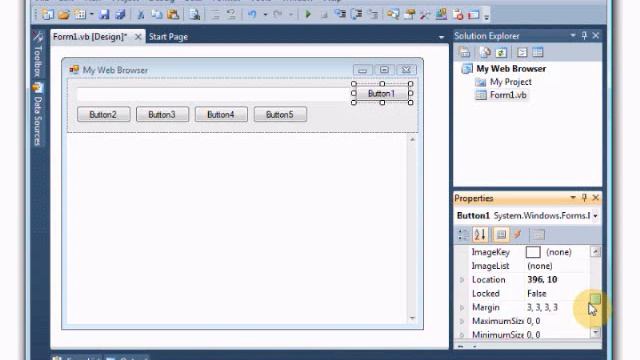The width and height of the screenshot is (640, 360).
Task: Expand the Margin property
Action: click(x=462, y=307)
